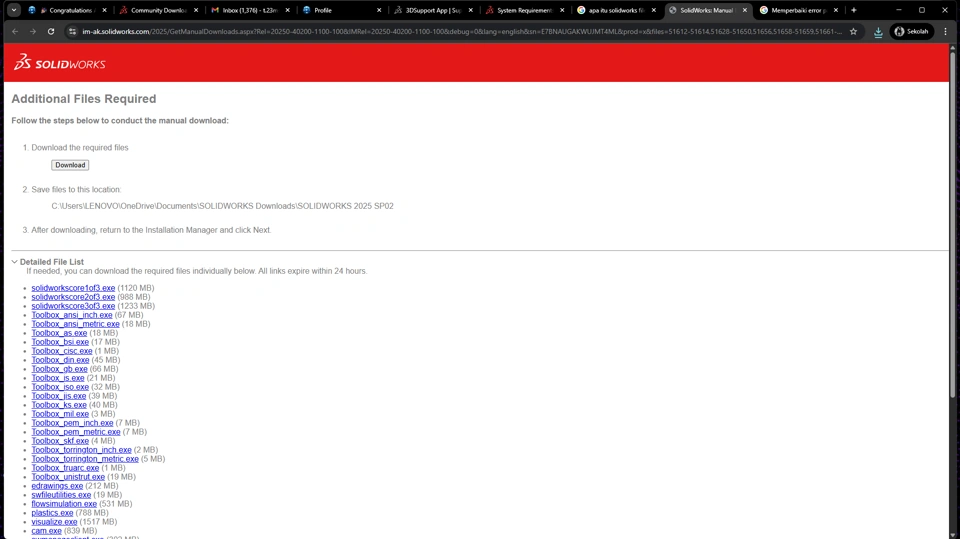Download Toolbox_skf.exe

[60, 441]
